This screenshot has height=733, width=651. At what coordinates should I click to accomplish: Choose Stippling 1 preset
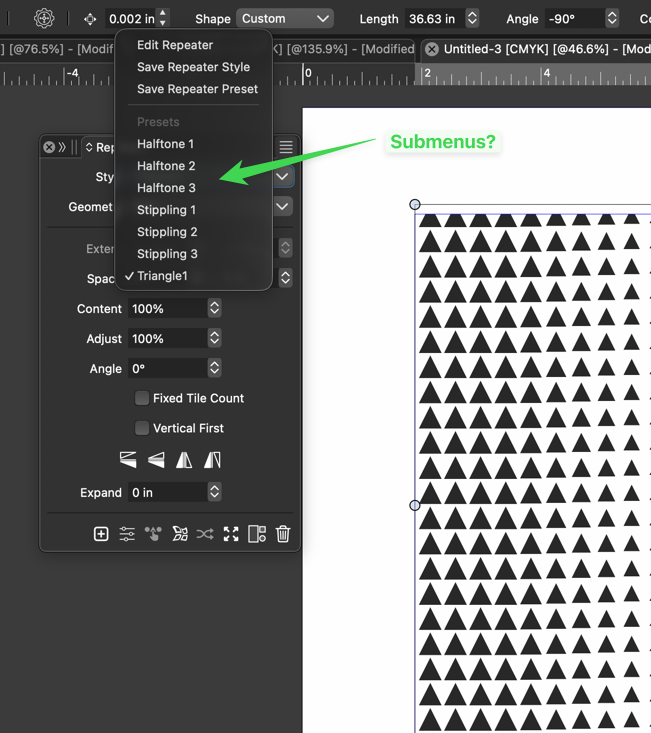tap(166, 210)
